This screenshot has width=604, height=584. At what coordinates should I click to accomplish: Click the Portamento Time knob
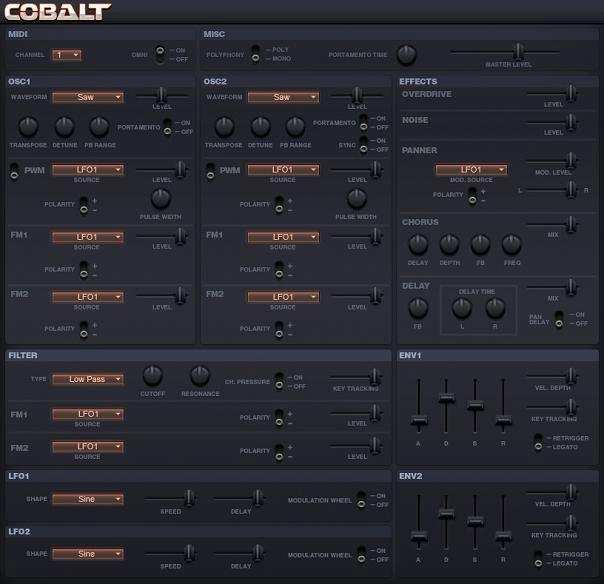407,55
